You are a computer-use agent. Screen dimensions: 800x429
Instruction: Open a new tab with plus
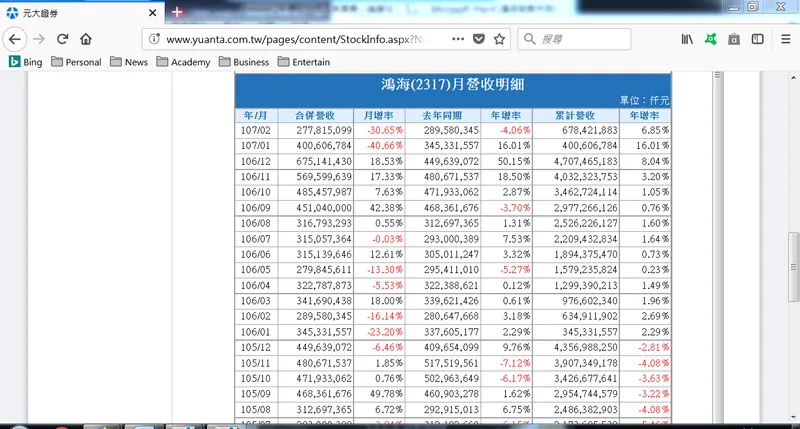pos(177,12)
